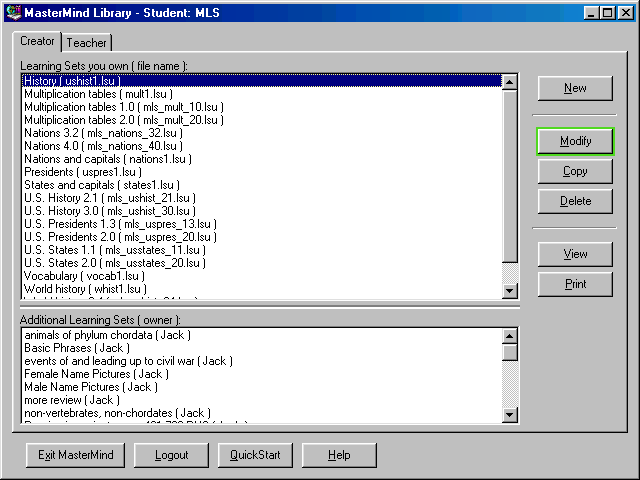The height and width of the screenshot is (480, 640).
Task: Open Help
Action: (339, 455)
